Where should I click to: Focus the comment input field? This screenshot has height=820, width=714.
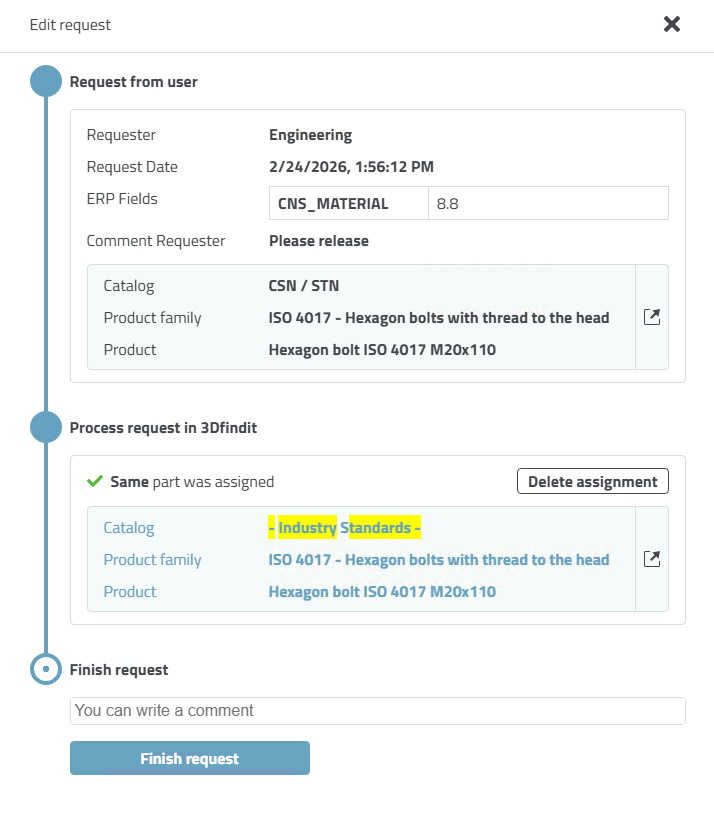378,711
